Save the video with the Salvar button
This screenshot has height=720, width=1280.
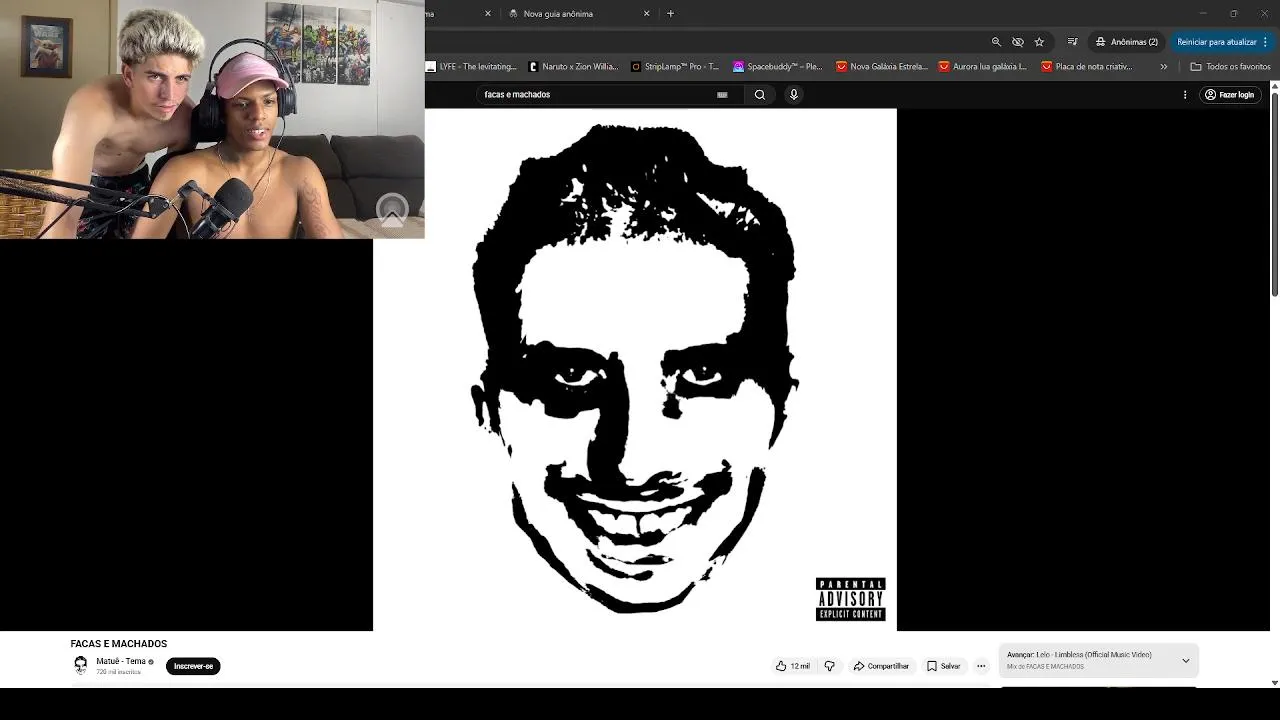pos(943,666)
